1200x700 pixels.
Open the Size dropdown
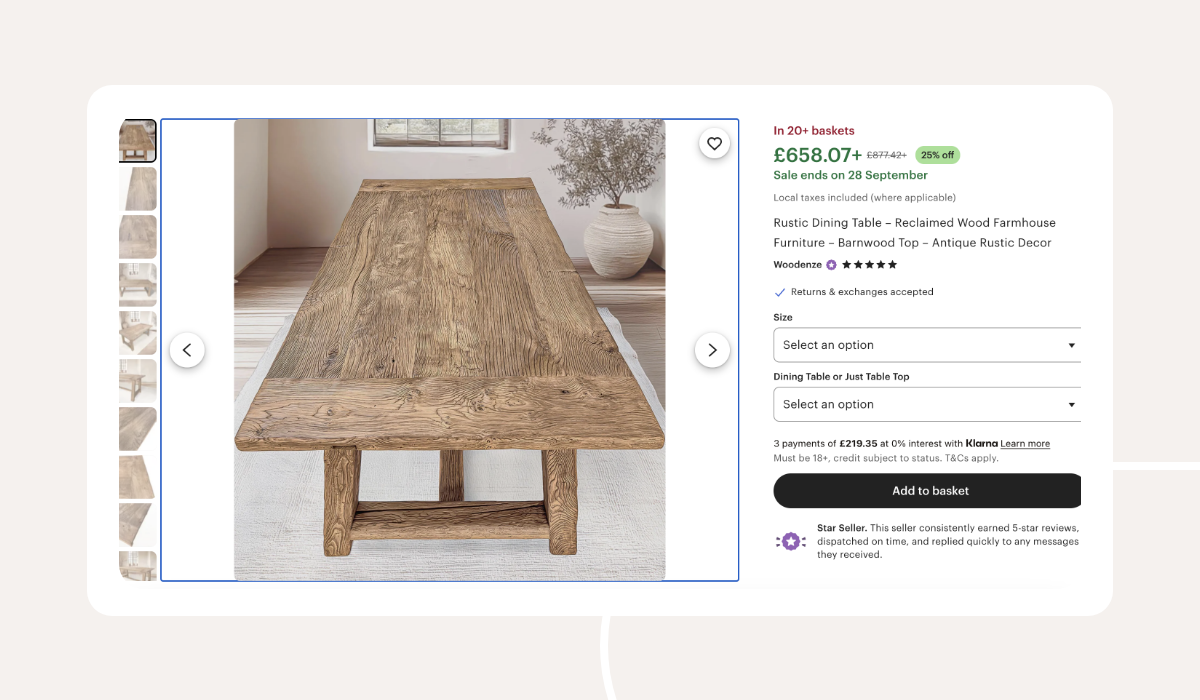tap(925, 345)
